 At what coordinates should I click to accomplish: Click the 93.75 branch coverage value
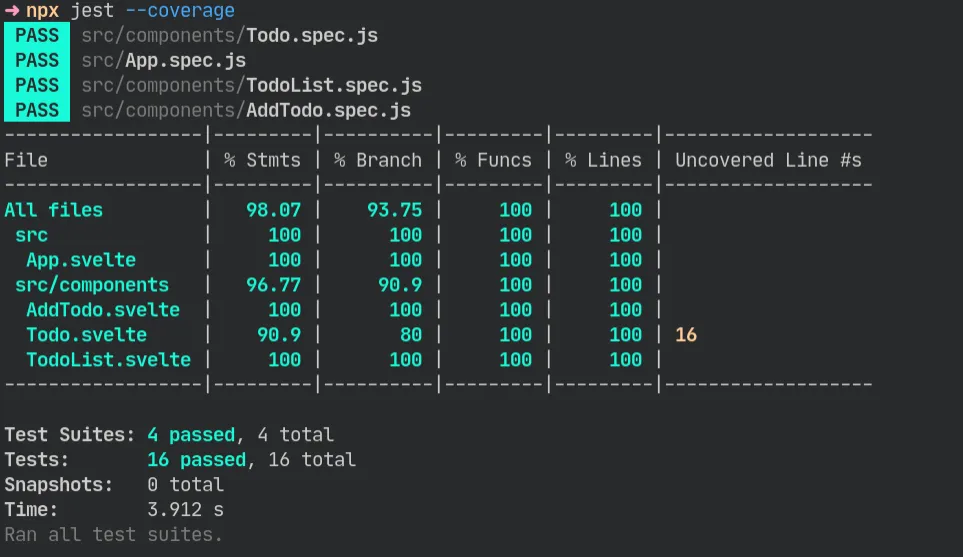pyautogui.click(x=394, y=210)
